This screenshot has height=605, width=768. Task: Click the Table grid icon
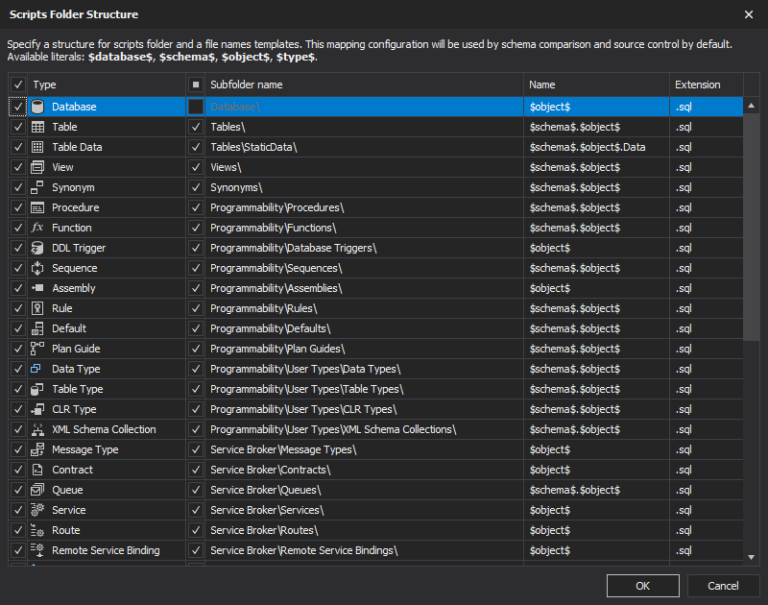(38, 127)
